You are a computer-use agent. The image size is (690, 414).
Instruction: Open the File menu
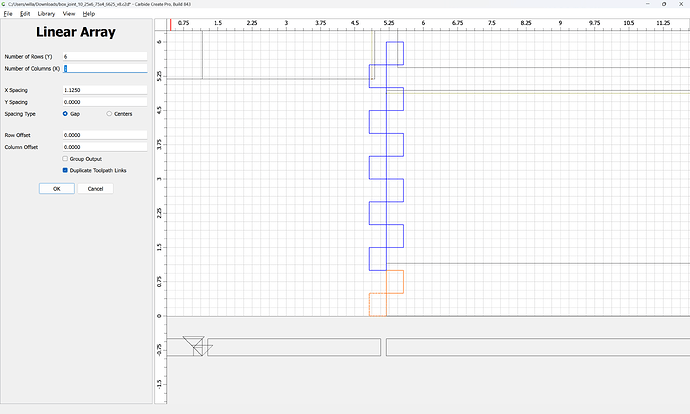tap(8, 14)
